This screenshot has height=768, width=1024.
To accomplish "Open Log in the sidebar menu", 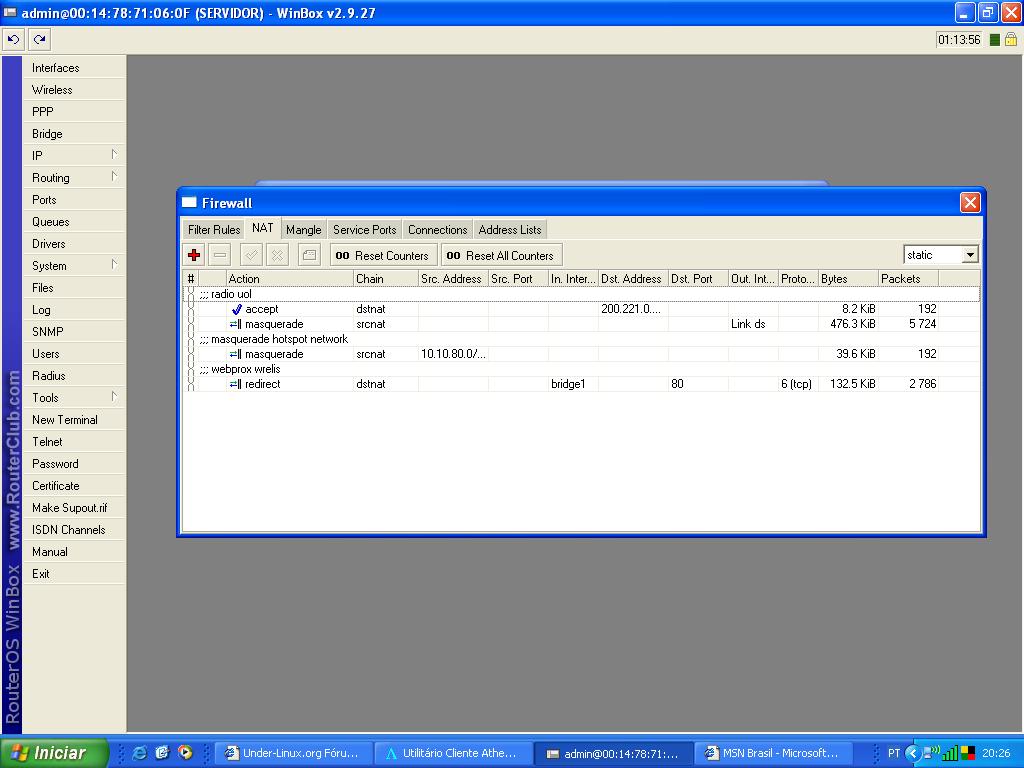I will (x=74, y=310).
